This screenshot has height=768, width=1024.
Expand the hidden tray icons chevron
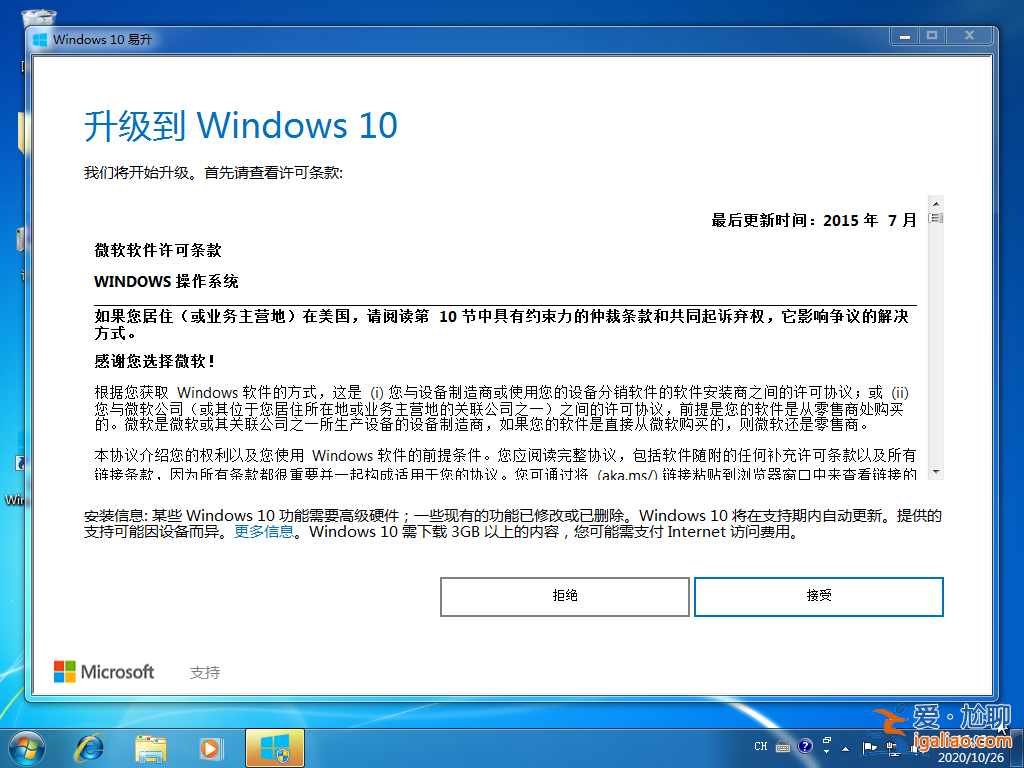pos(846,748)
